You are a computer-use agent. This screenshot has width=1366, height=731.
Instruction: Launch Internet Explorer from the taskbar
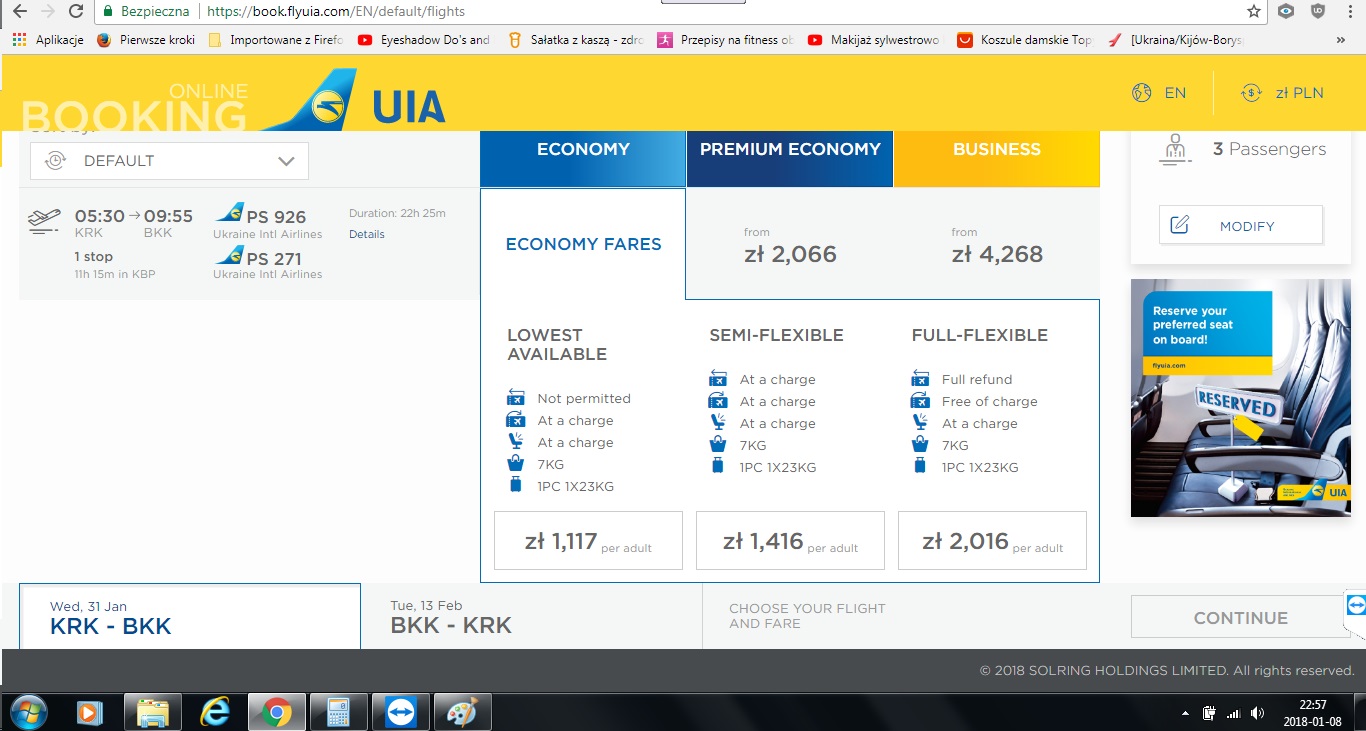coord(214,712)
